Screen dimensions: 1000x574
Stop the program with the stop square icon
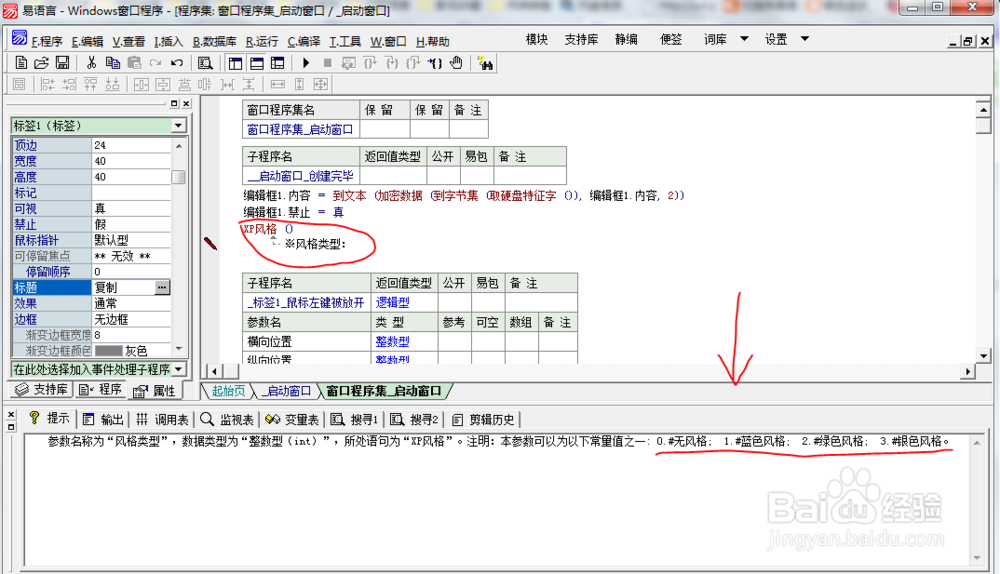click(x=327, y=63)
